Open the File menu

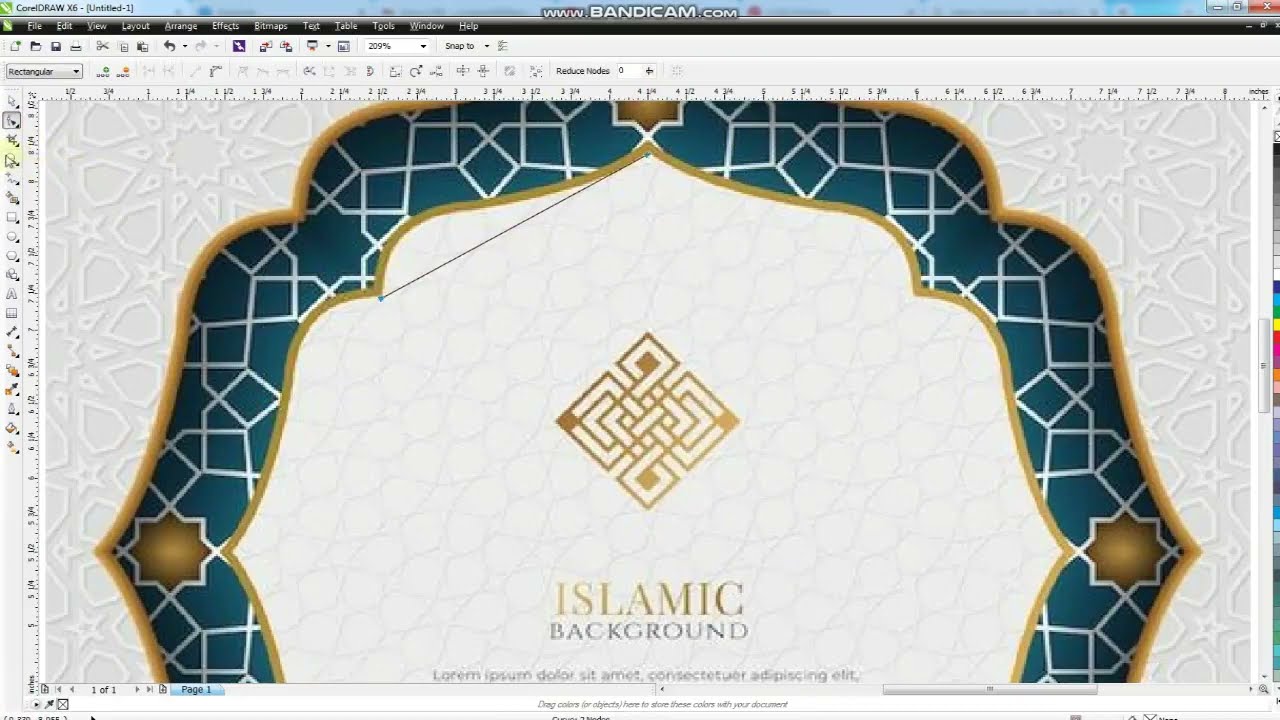pos(34,26)
